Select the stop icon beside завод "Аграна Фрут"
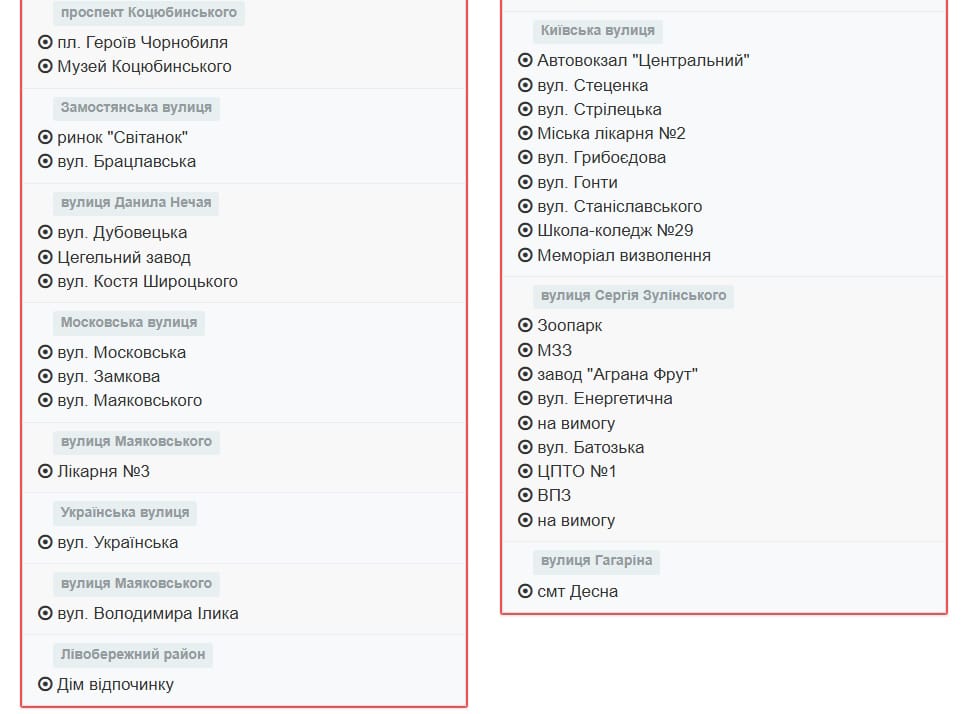The height and width of the screenshot is (714, 966). point(524,374)
